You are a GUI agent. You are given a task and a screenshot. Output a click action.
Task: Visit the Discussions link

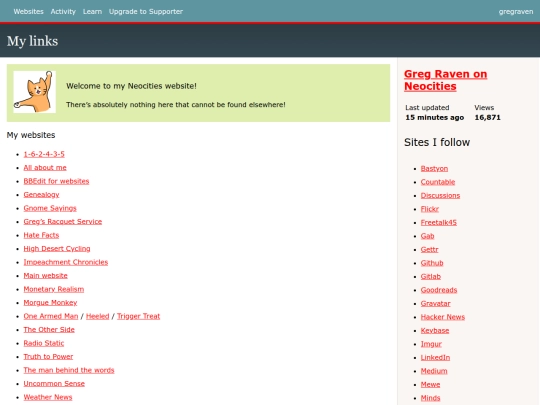440,195
